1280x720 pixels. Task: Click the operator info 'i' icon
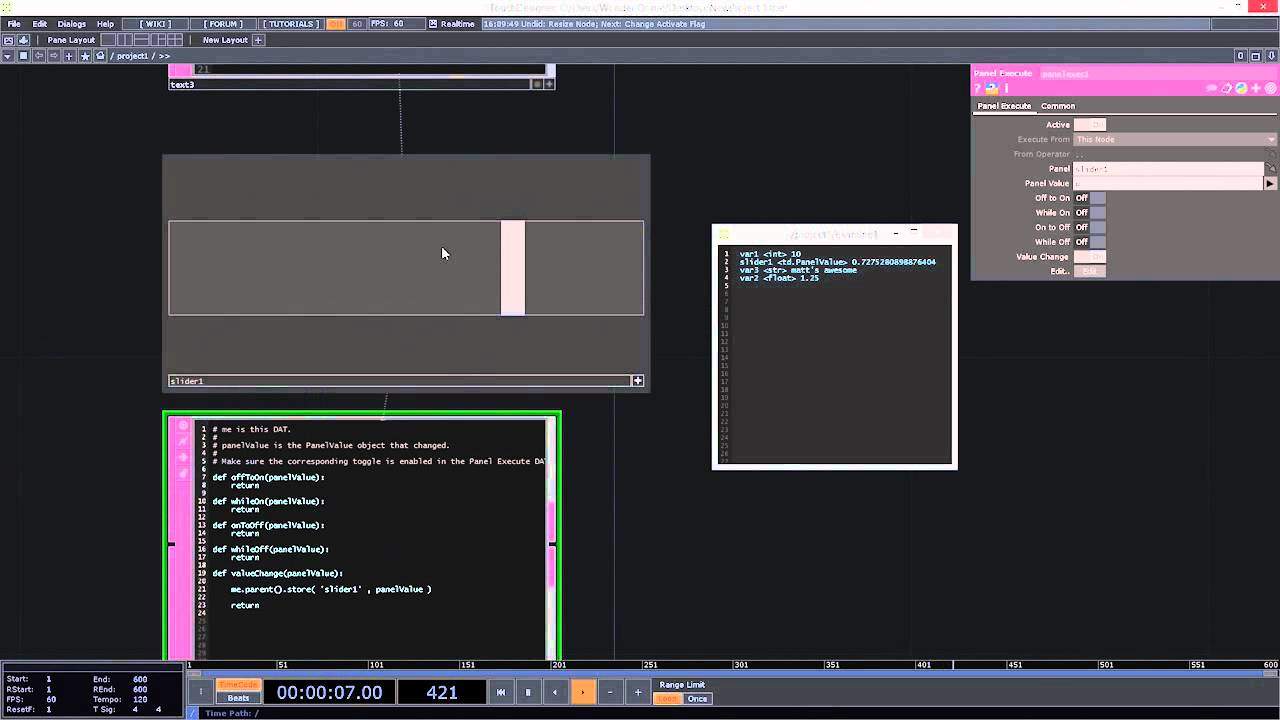[x=1006, y=89]
